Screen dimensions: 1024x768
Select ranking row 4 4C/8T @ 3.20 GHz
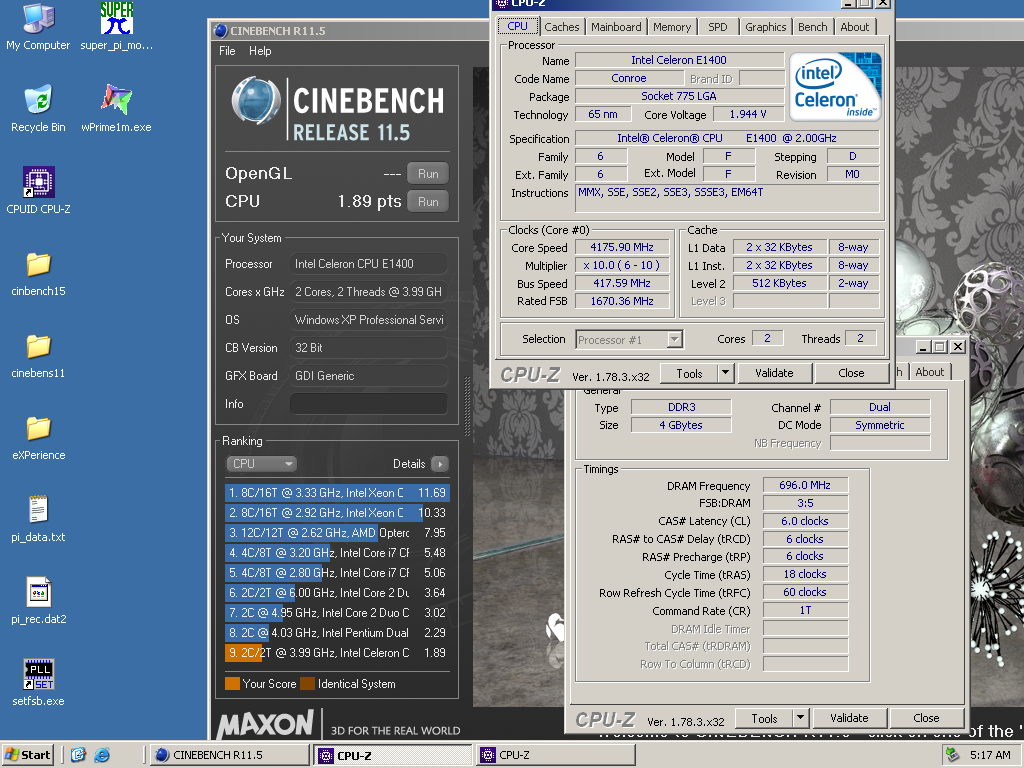coord(337,553)
